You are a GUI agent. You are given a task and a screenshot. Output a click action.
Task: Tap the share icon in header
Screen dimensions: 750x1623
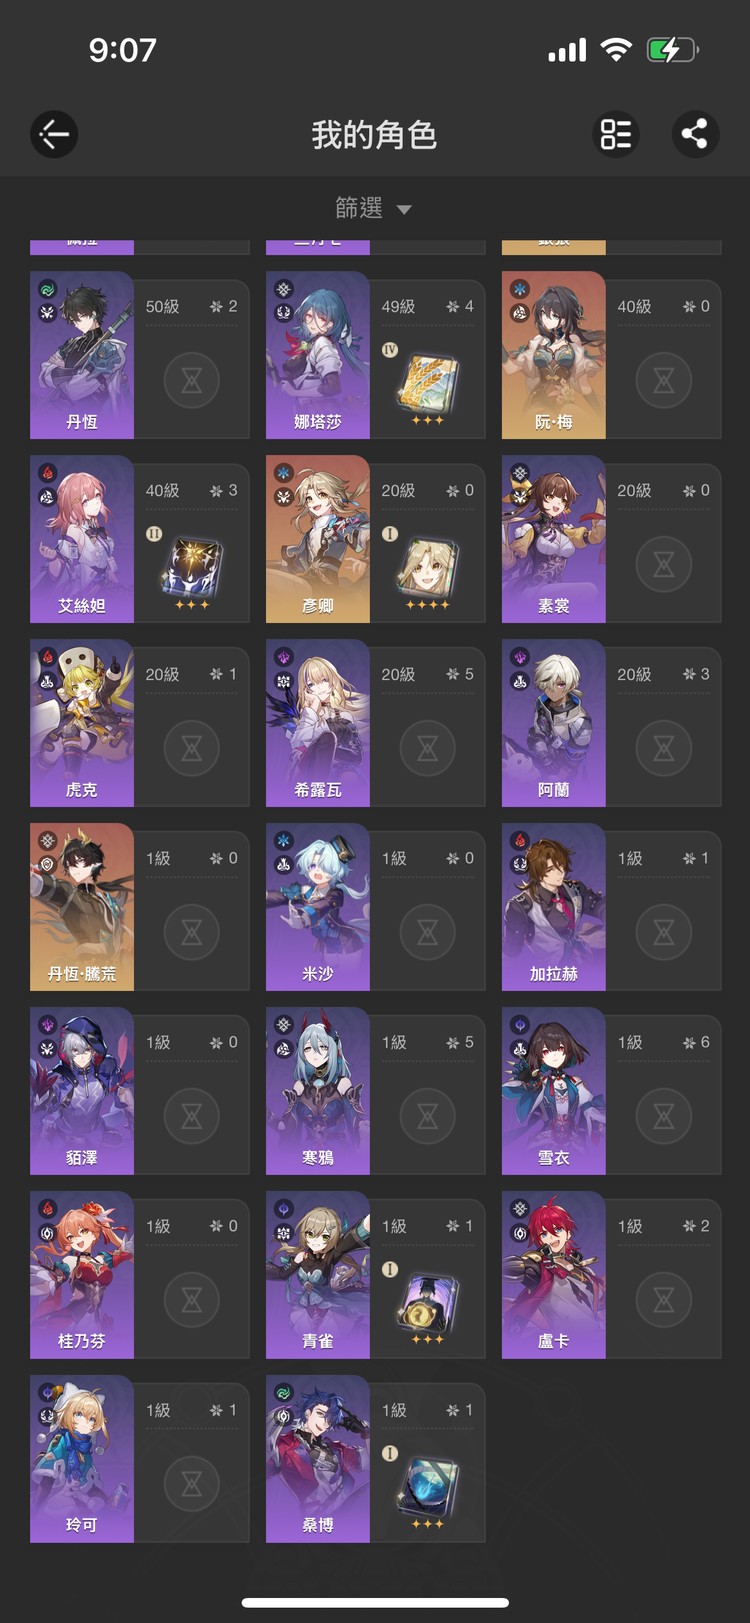pyautogui.click(x=695, y=134)
